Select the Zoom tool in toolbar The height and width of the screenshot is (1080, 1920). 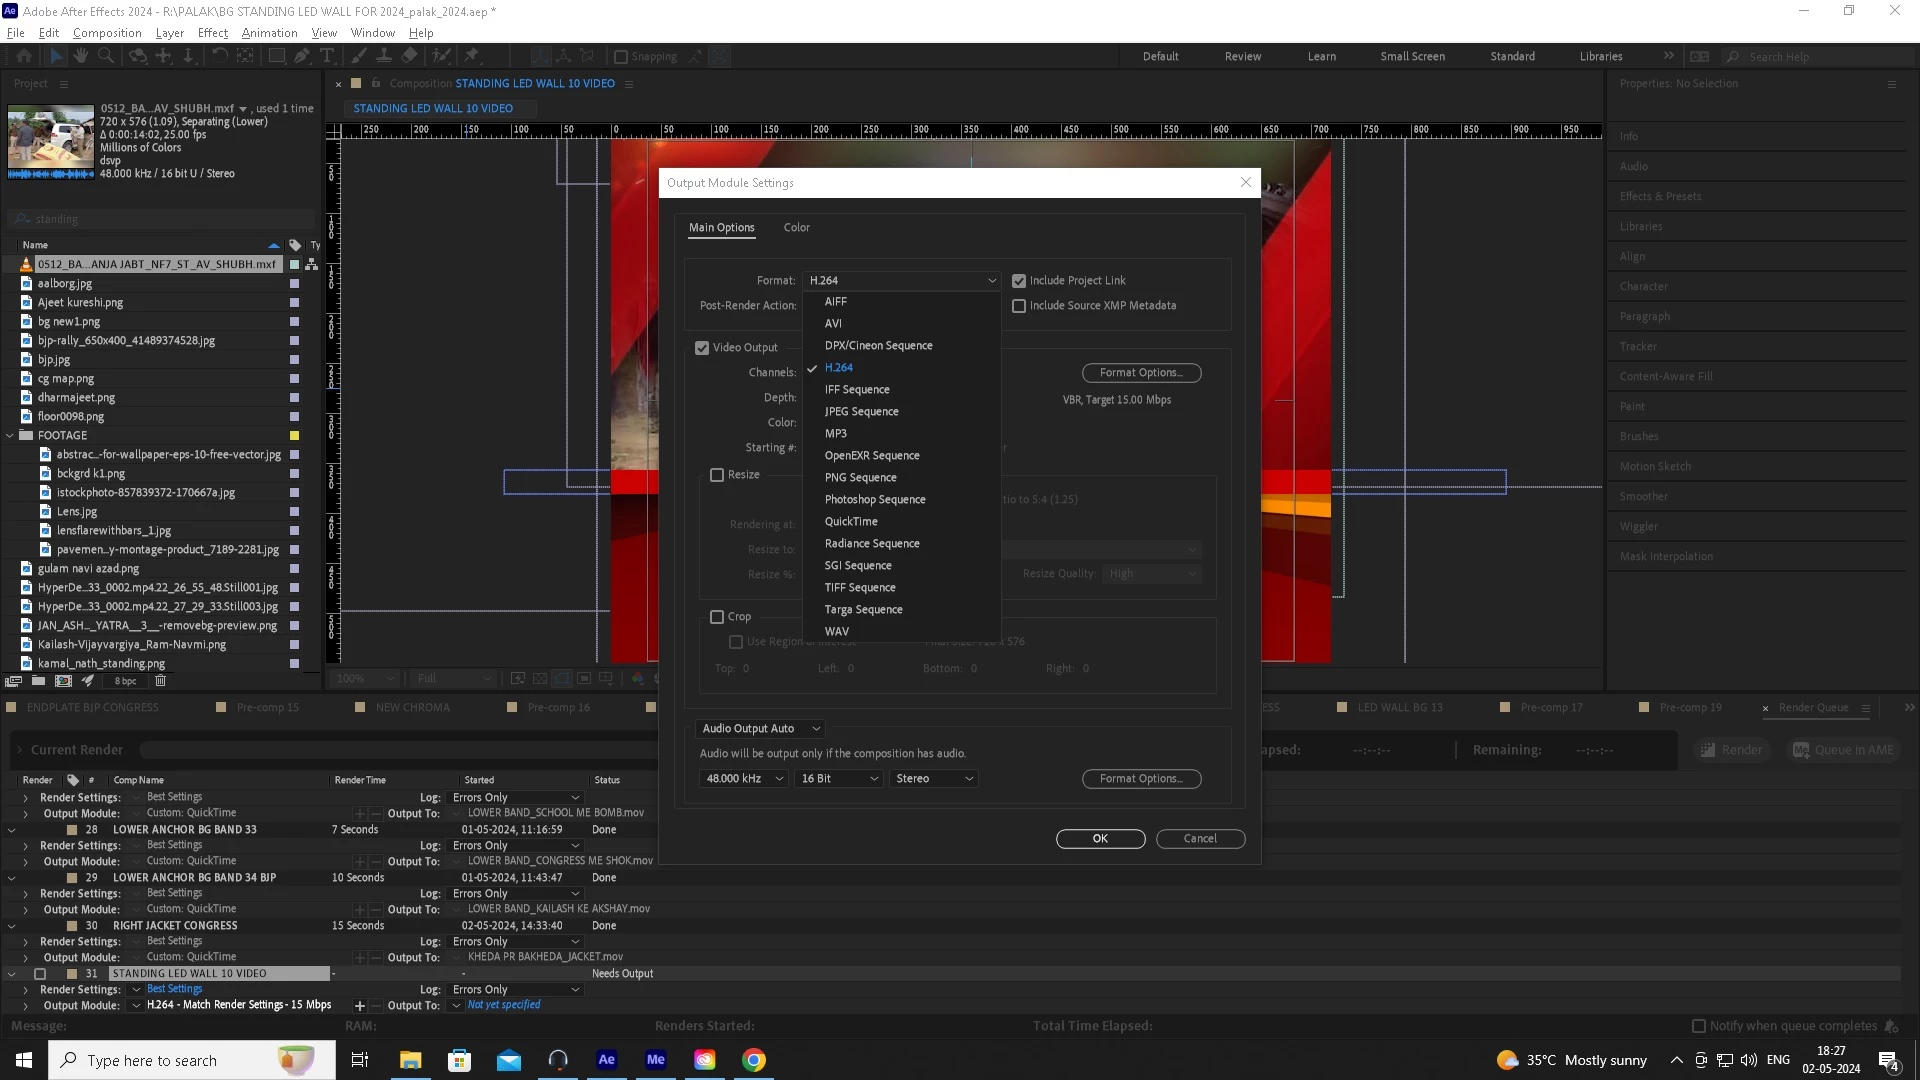pos(105,56)
